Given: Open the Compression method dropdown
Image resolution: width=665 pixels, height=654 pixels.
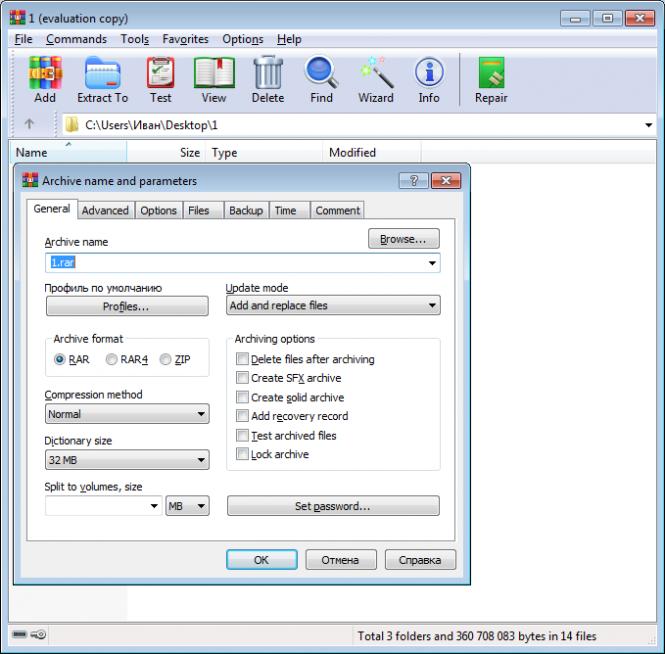Looking at the screenshot, I should point(127,414).
